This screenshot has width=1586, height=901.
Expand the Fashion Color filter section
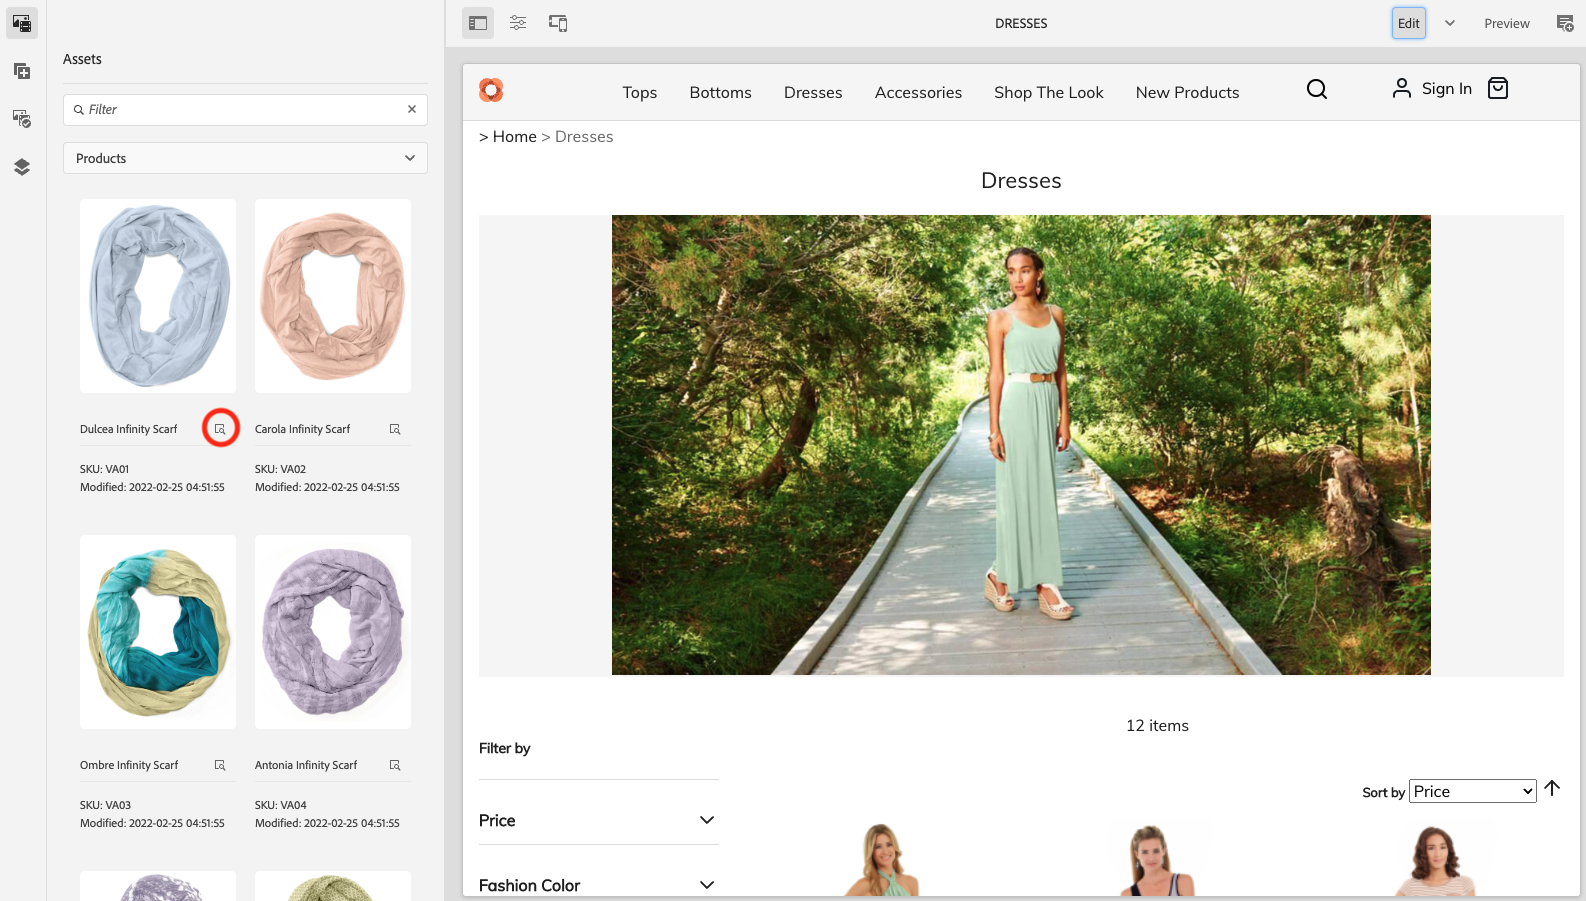point(598,885)
